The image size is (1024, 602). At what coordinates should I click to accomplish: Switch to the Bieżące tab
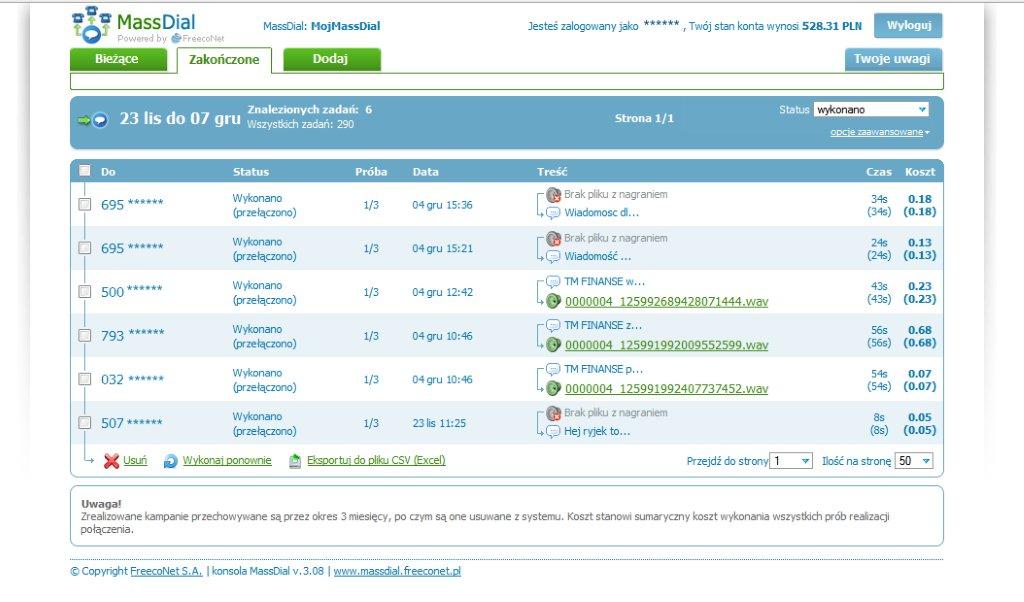click(120, 60)
